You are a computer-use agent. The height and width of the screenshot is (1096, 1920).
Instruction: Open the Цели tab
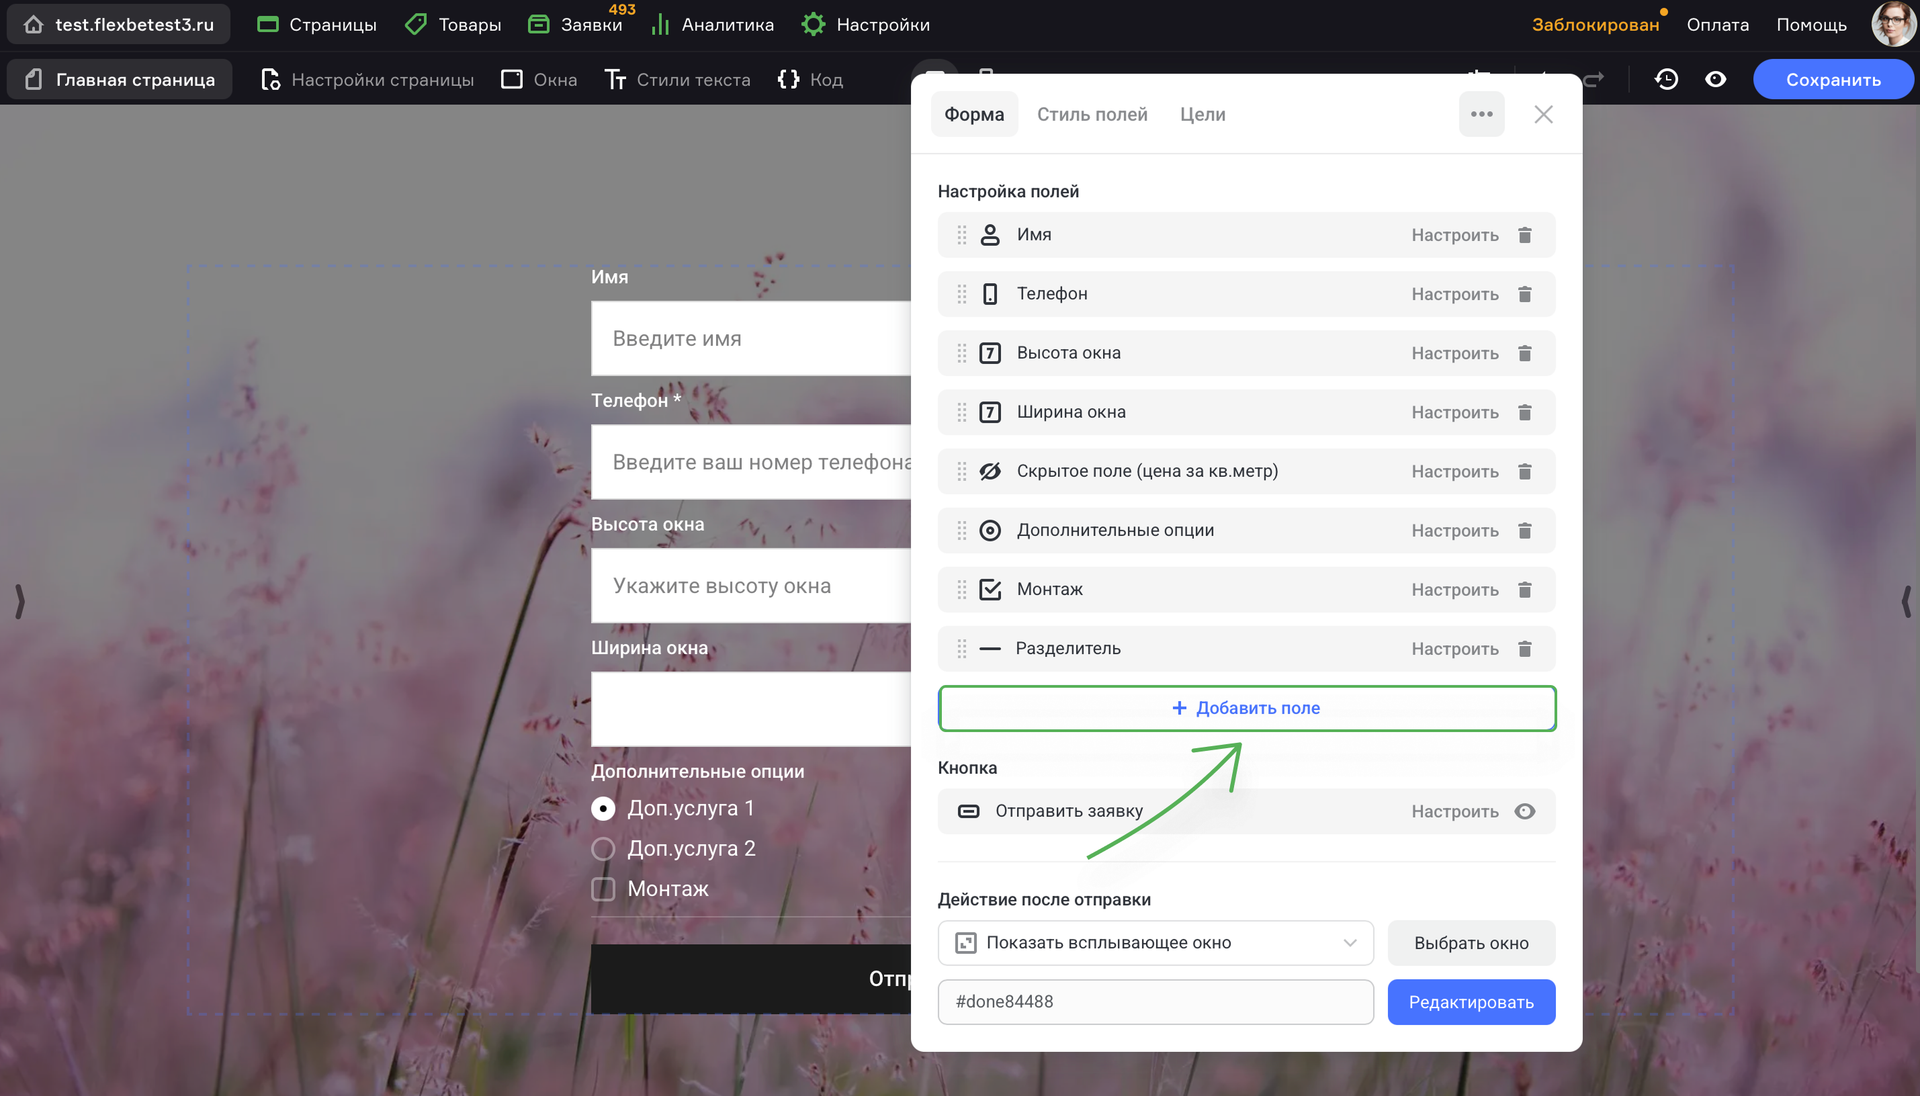[x=1202, y=115]
